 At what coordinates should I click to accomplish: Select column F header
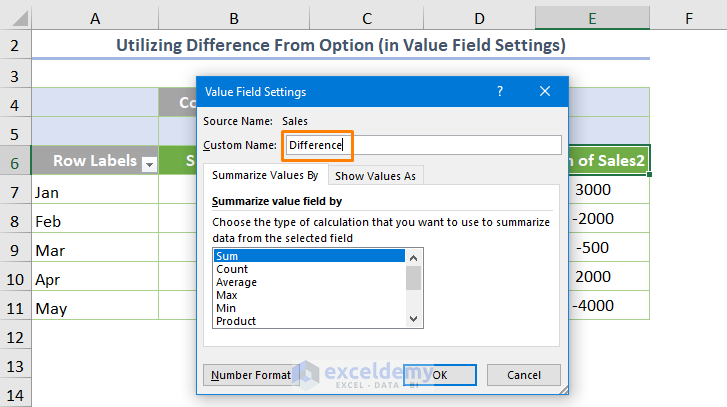click(690, 18)
